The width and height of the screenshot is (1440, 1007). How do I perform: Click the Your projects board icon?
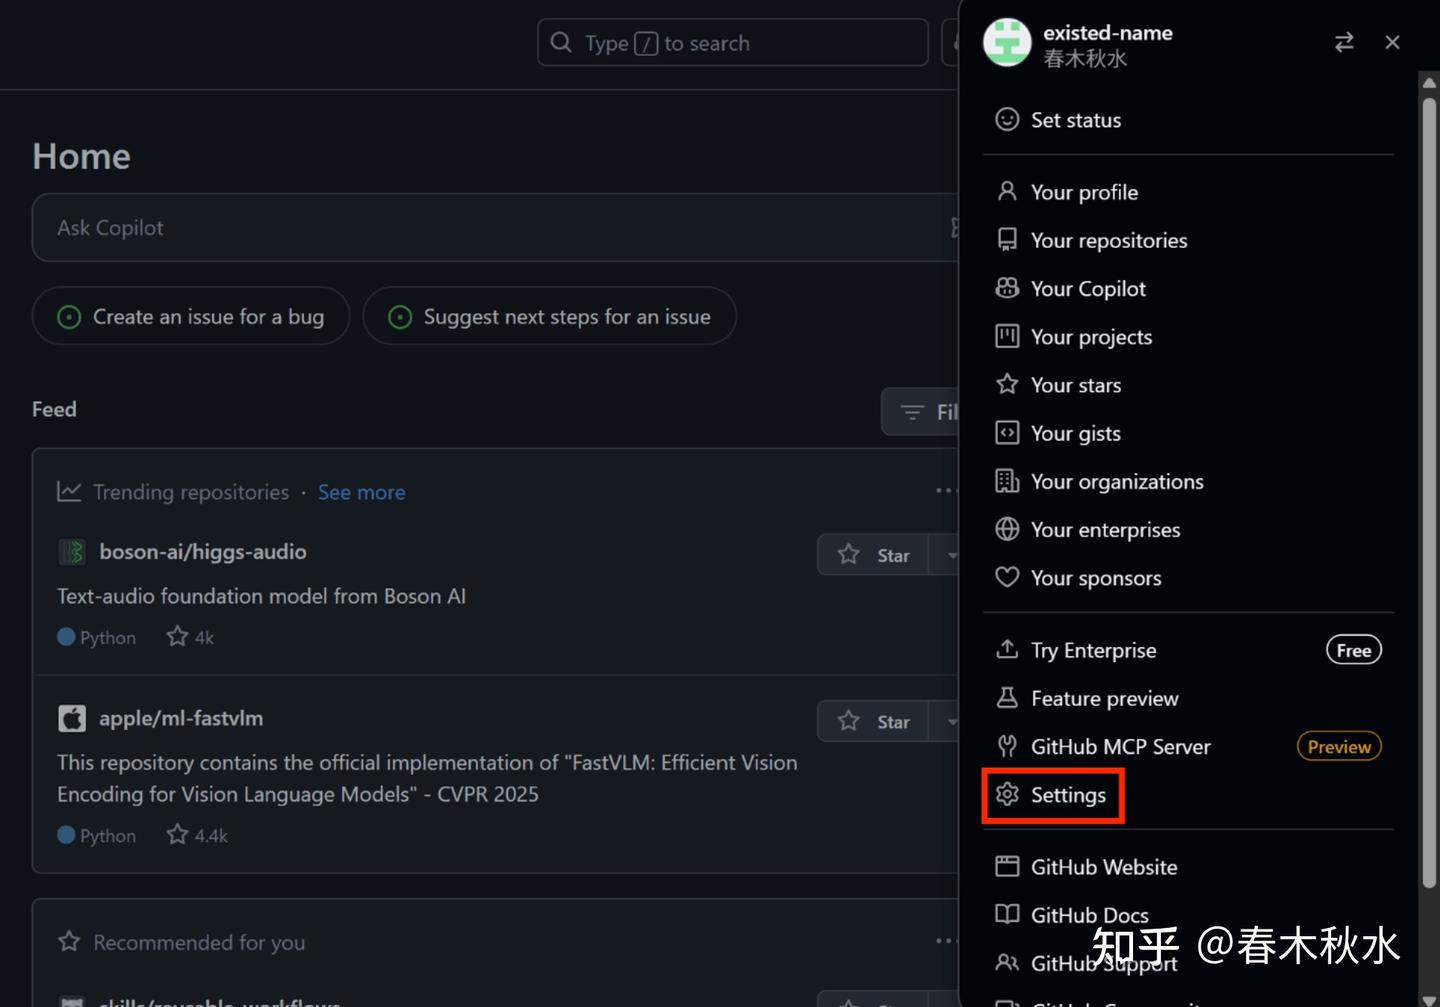[1007, 336]
